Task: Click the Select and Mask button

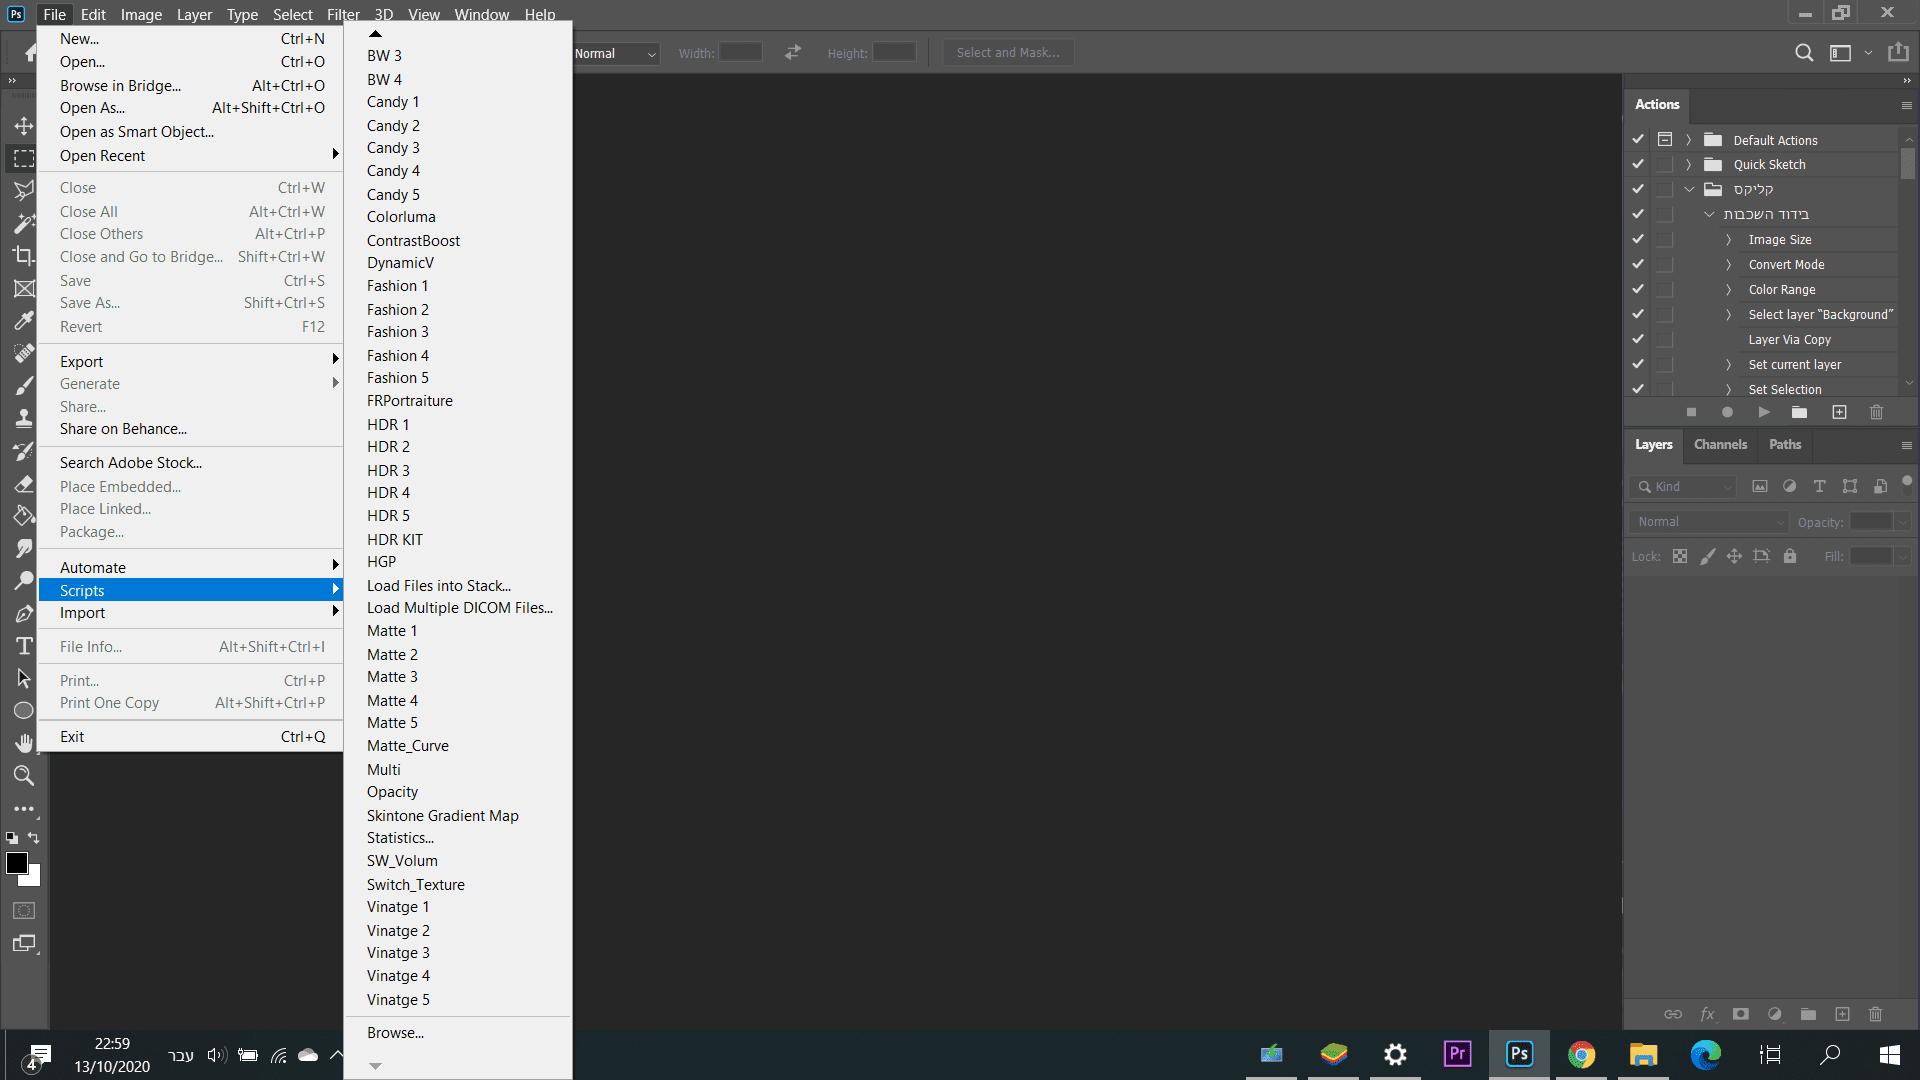Action: pyautogui.click(x=1008, y=53)
